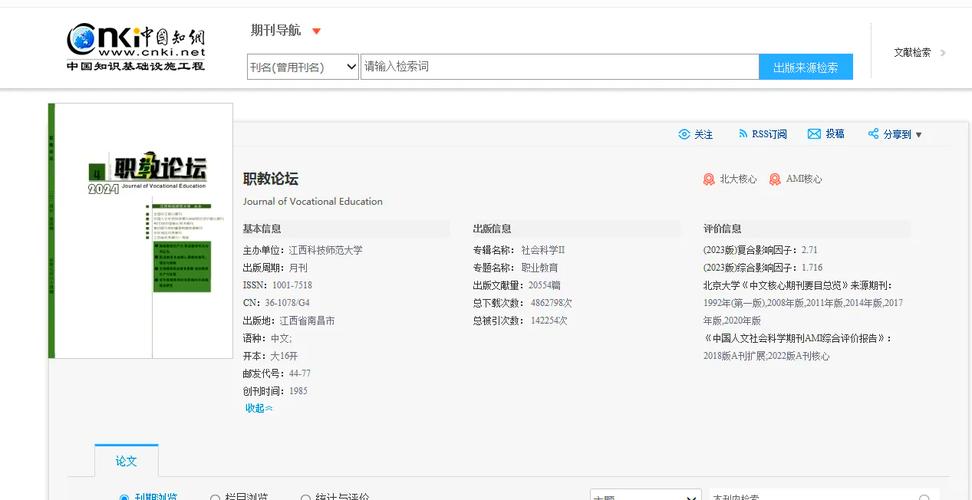
Task: Click the 北大核心 label text
Action: 738,179
